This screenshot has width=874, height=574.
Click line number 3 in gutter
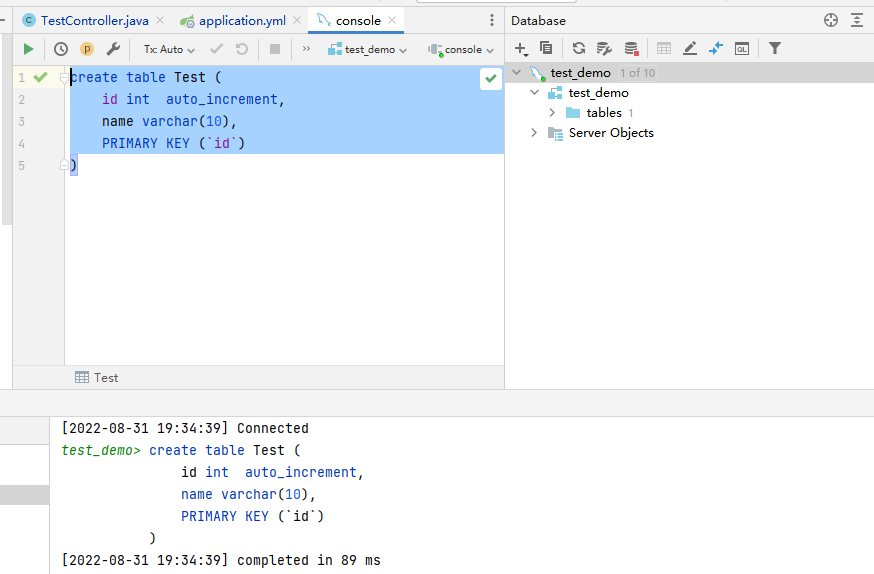(x=21, y=121)
